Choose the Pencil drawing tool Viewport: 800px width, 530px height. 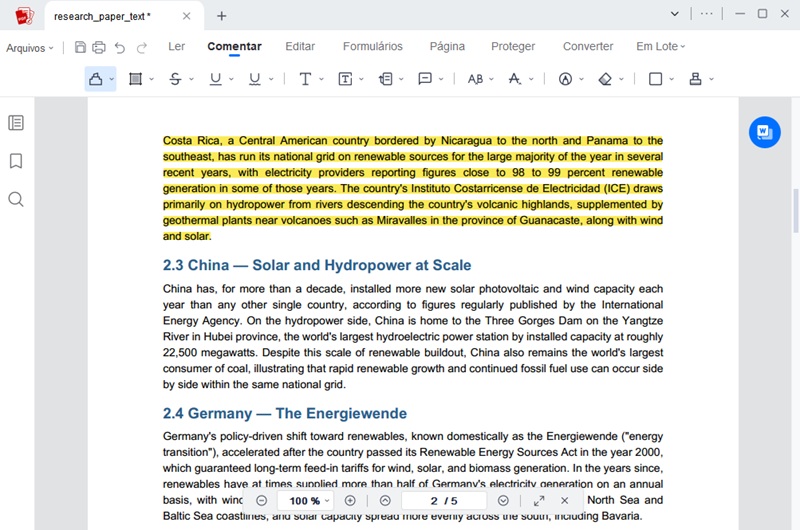pos(565,79)
